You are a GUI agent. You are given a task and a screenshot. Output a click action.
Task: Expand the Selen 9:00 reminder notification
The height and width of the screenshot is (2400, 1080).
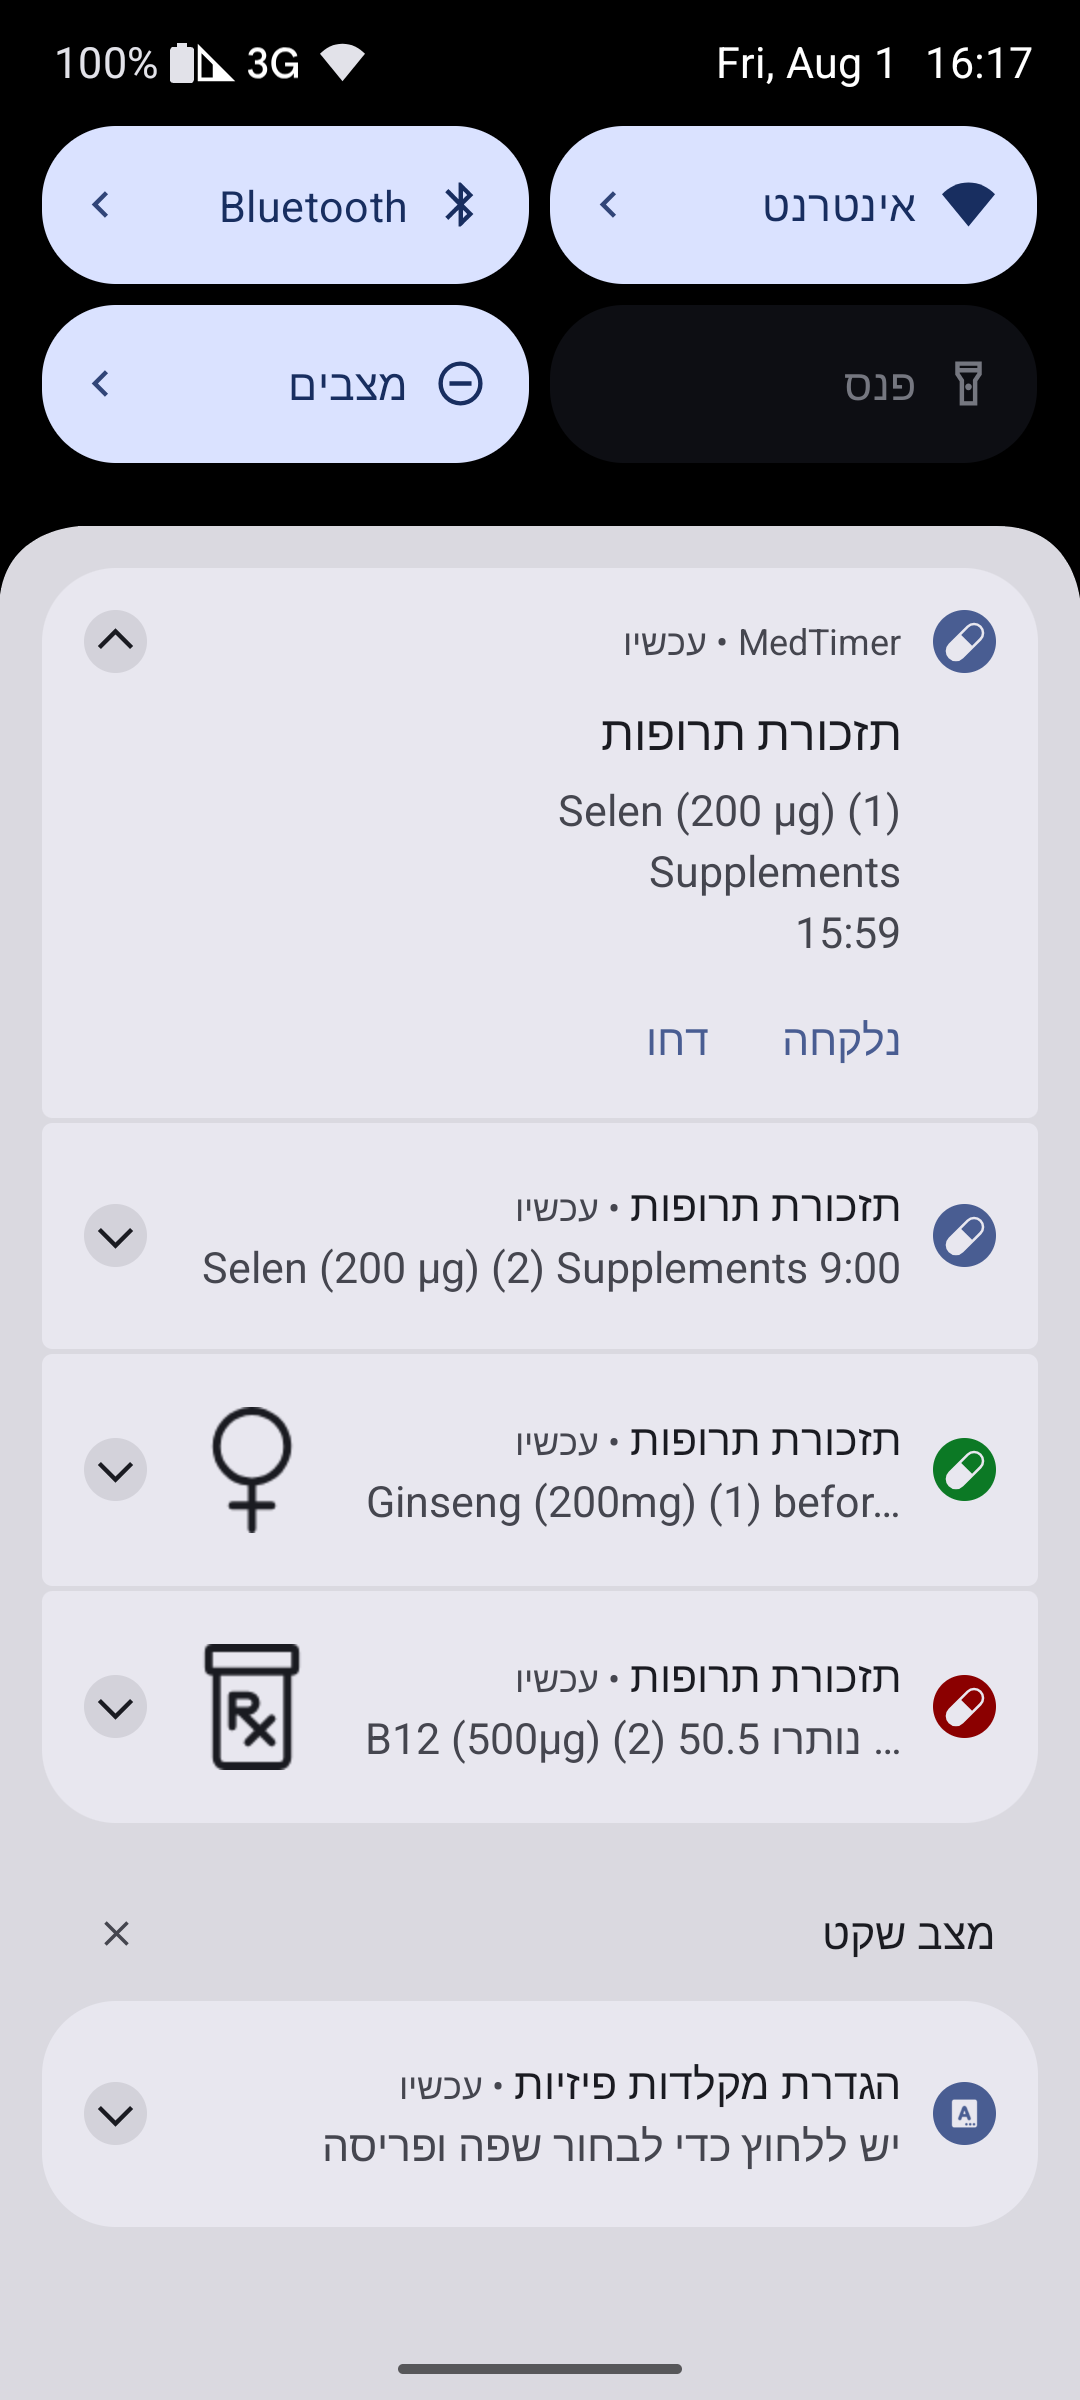click(116, 1236)
